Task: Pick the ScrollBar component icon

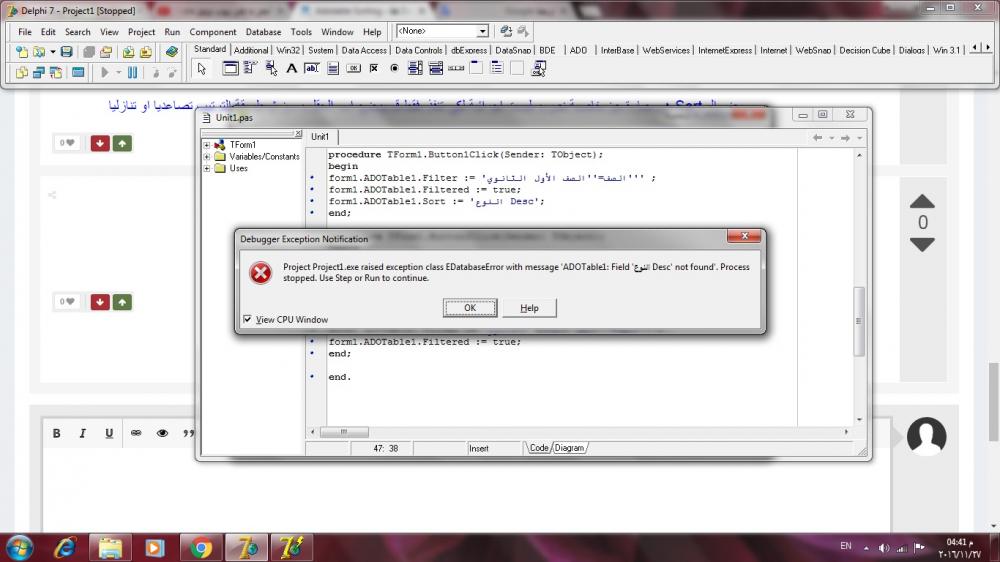Action: (x=456, y=68)
